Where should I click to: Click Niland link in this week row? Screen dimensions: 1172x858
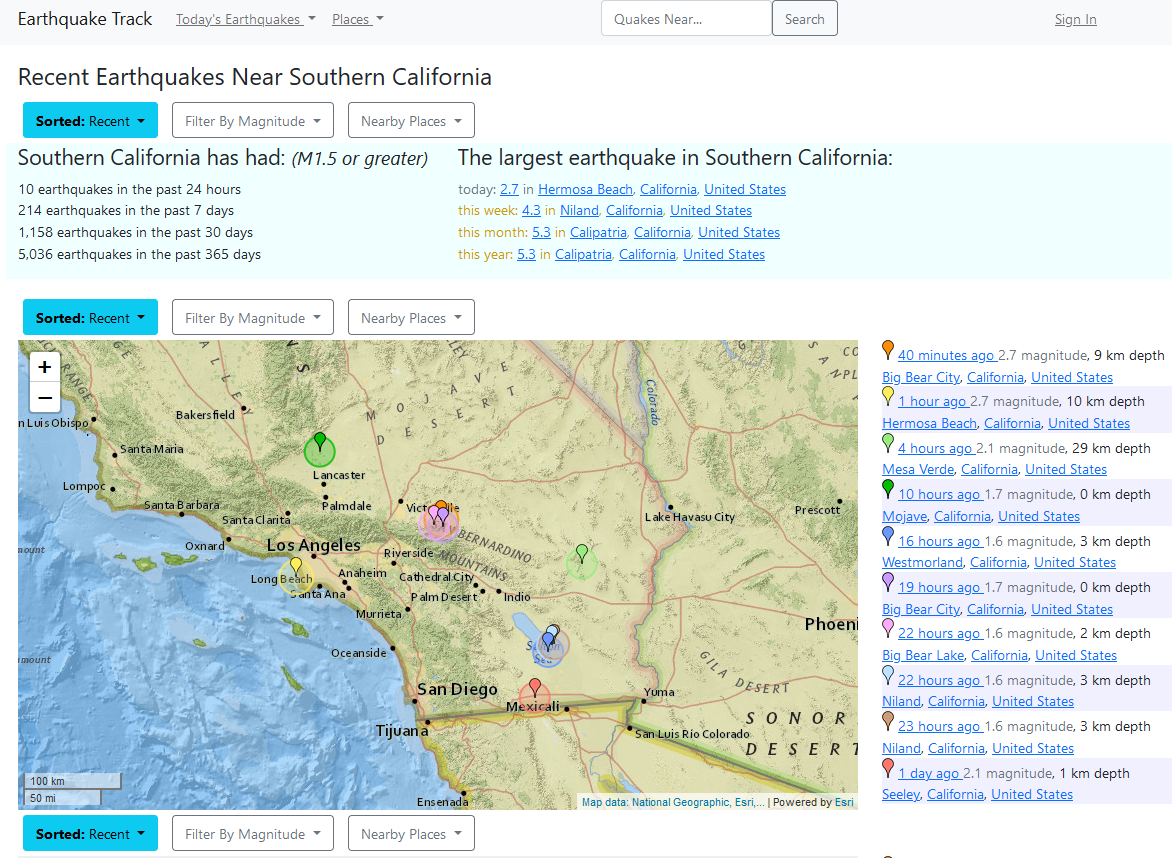click(579, 211)
